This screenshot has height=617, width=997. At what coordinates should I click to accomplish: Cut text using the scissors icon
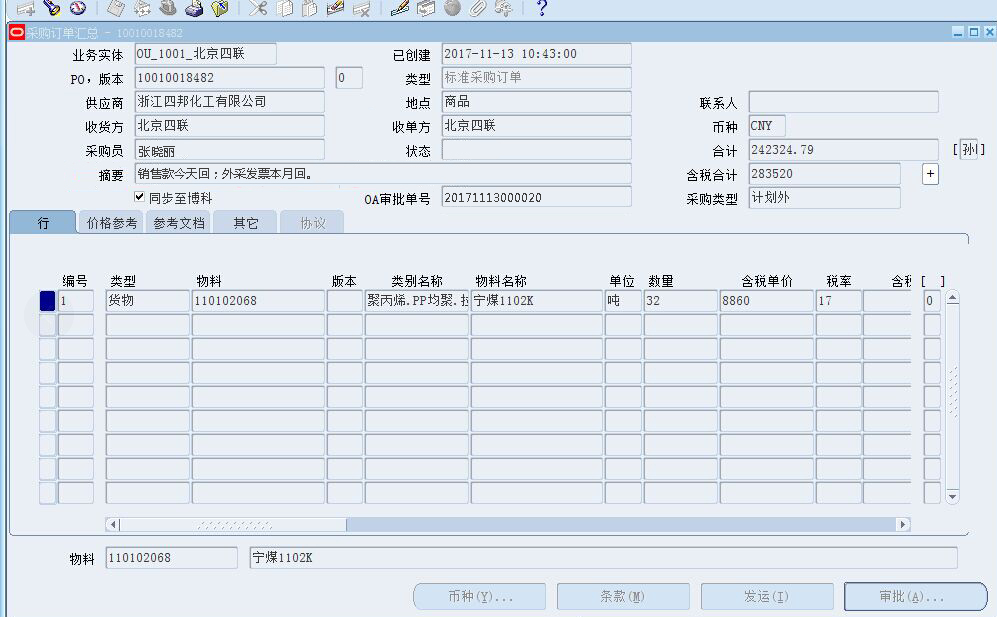(x=257, y=10)
